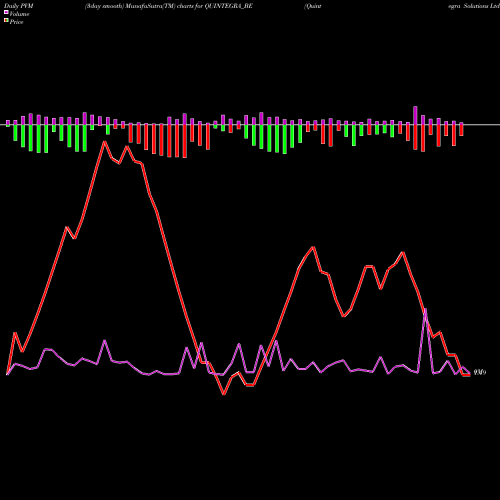Click the value label at the lines' right end
This screenshot has height=500, width=500.
tap(480, 372)
